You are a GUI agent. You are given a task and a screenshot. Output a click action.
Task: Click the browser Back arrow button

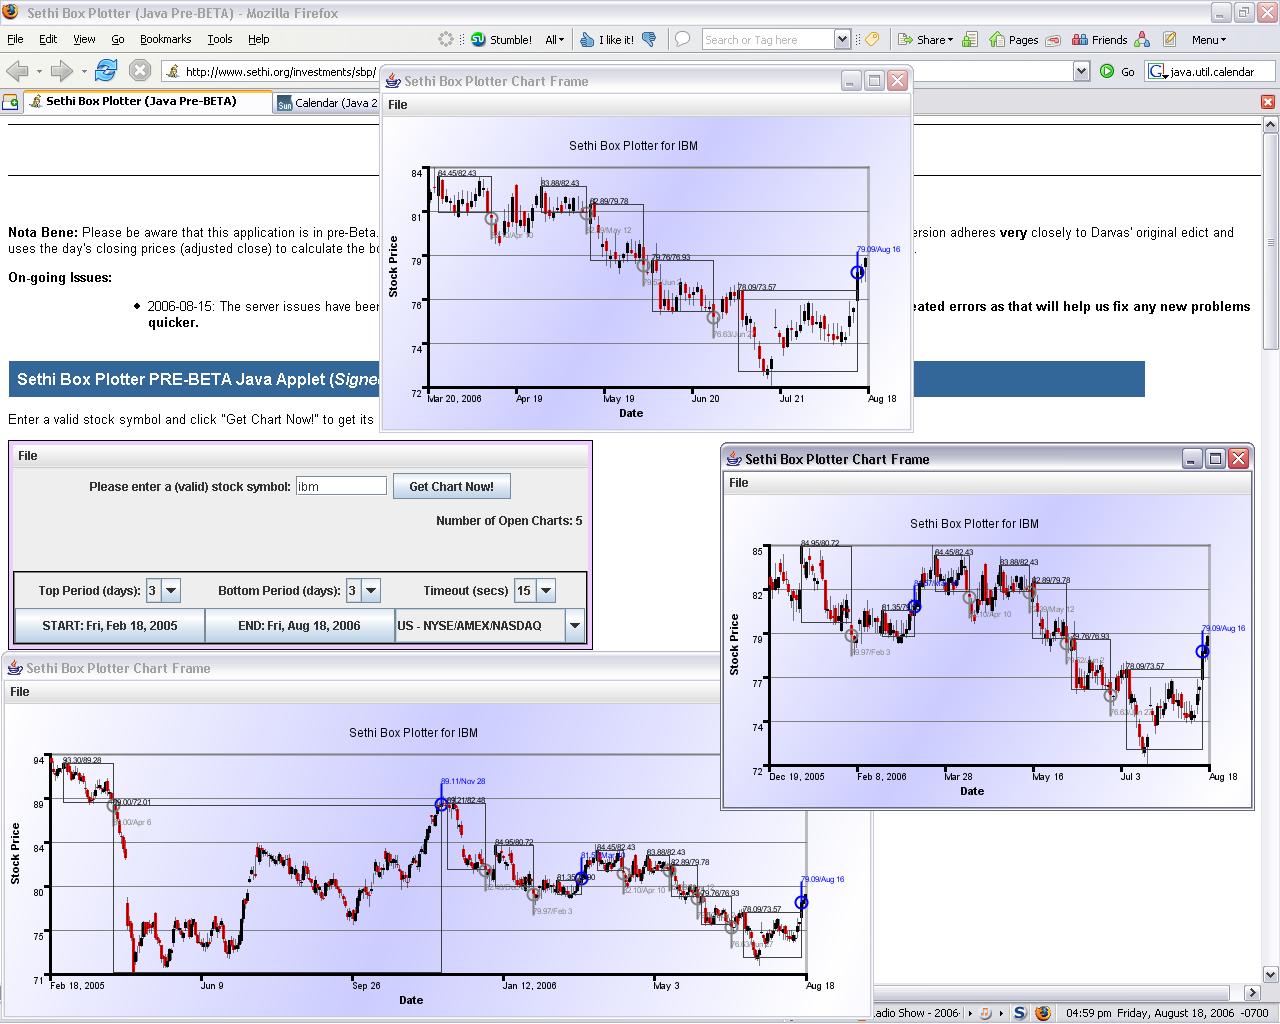pos(18,71)
